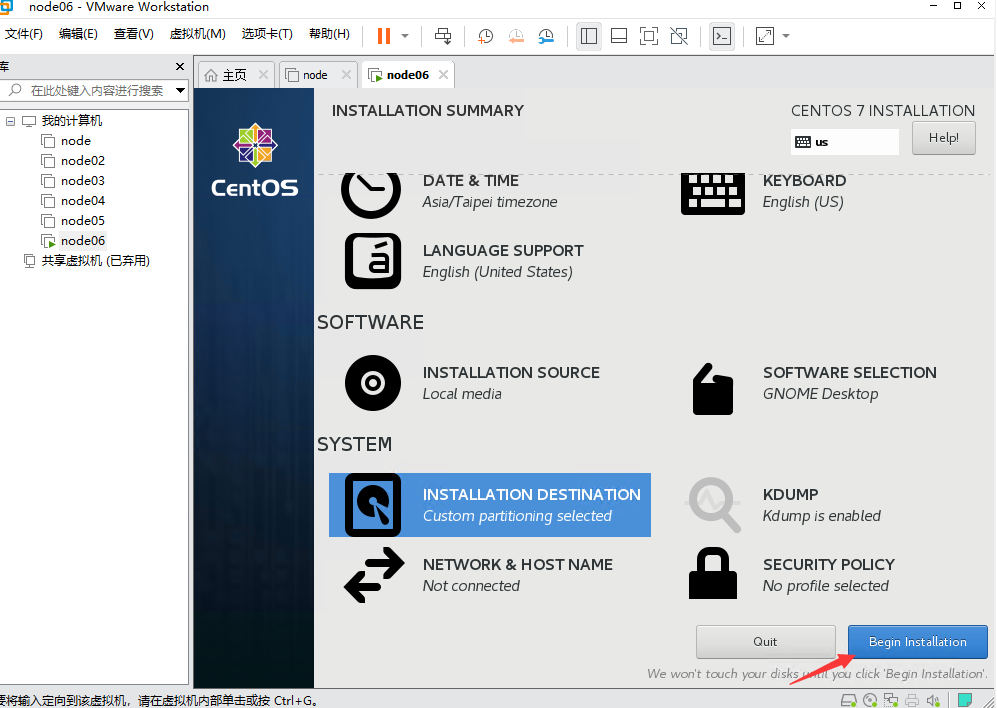Viewport: 997px width, 708px height.
Task: Expand the suspend button dropdown arrow
Action: 404,36
